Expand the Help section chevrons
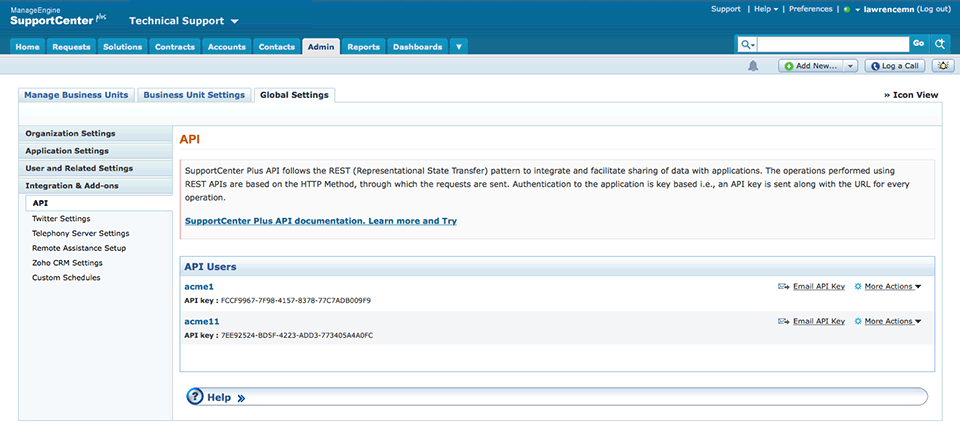The image size is (960, 431). [241, 398]
